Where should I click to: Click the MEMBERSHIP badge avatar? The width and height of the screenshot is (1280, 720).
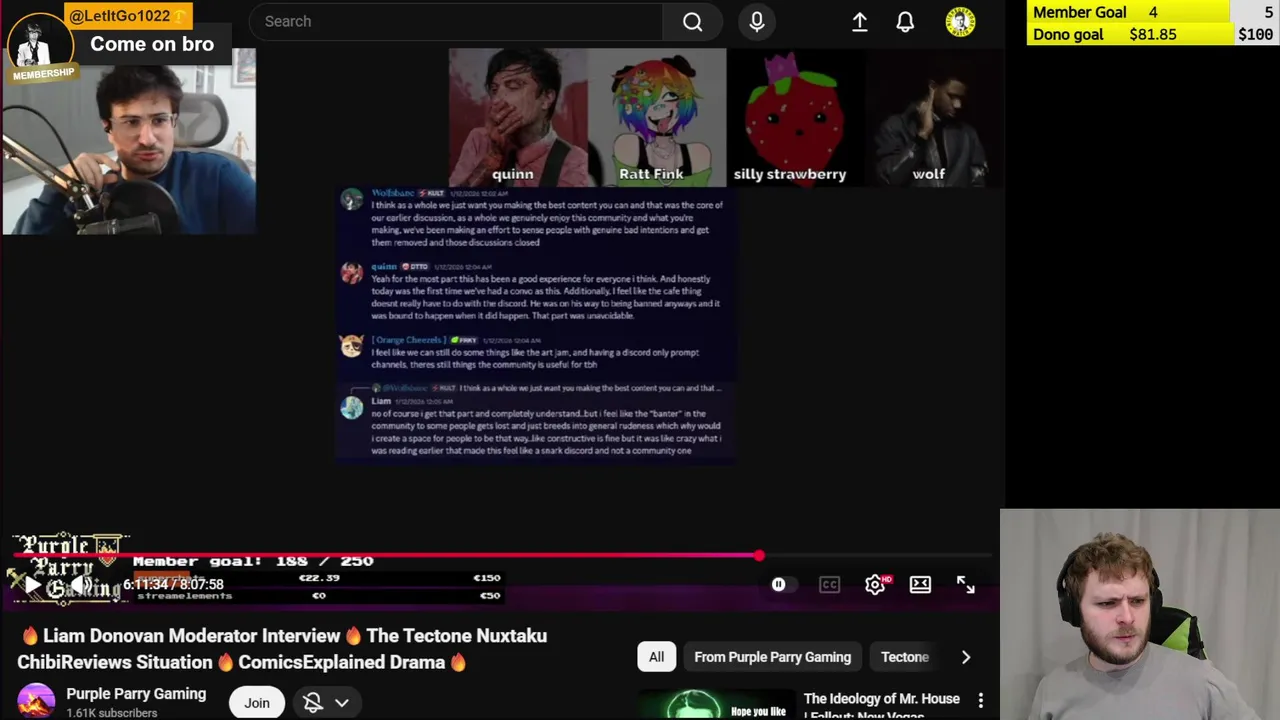(41, 46)
